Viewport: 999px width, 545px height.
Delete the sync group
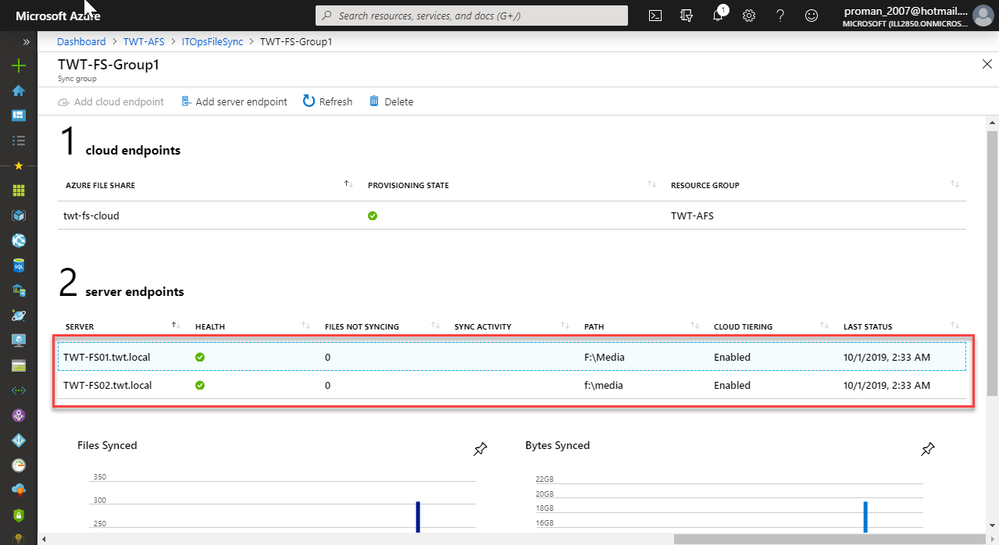pyautogui.click(x=391, y=101)
